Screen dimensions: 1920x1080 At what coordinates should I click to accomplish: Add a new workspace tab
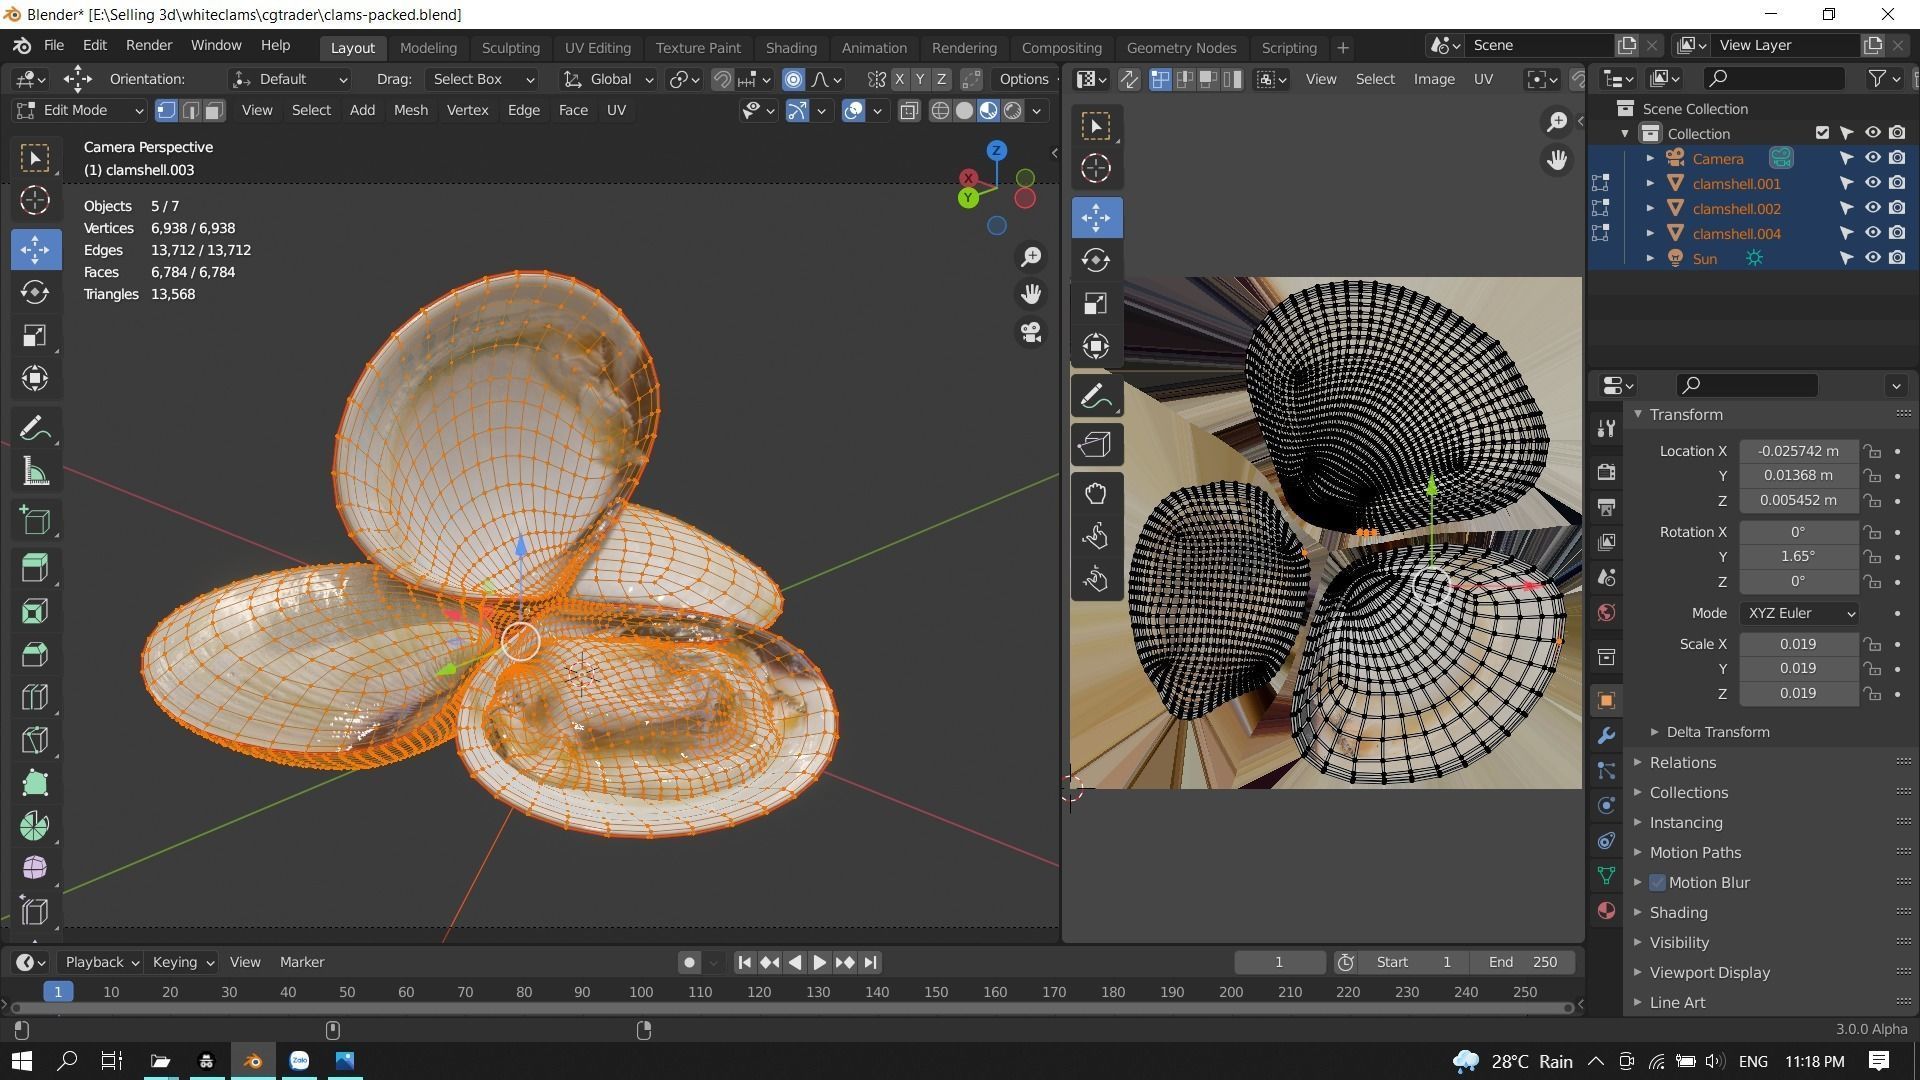1342,47
